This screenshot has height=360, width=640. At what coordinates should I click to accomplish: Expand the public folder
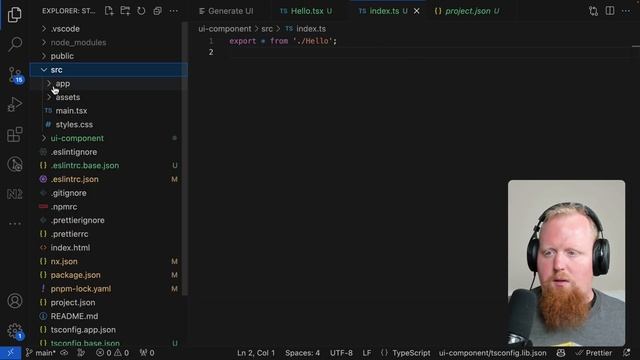(x=109, y=56)
